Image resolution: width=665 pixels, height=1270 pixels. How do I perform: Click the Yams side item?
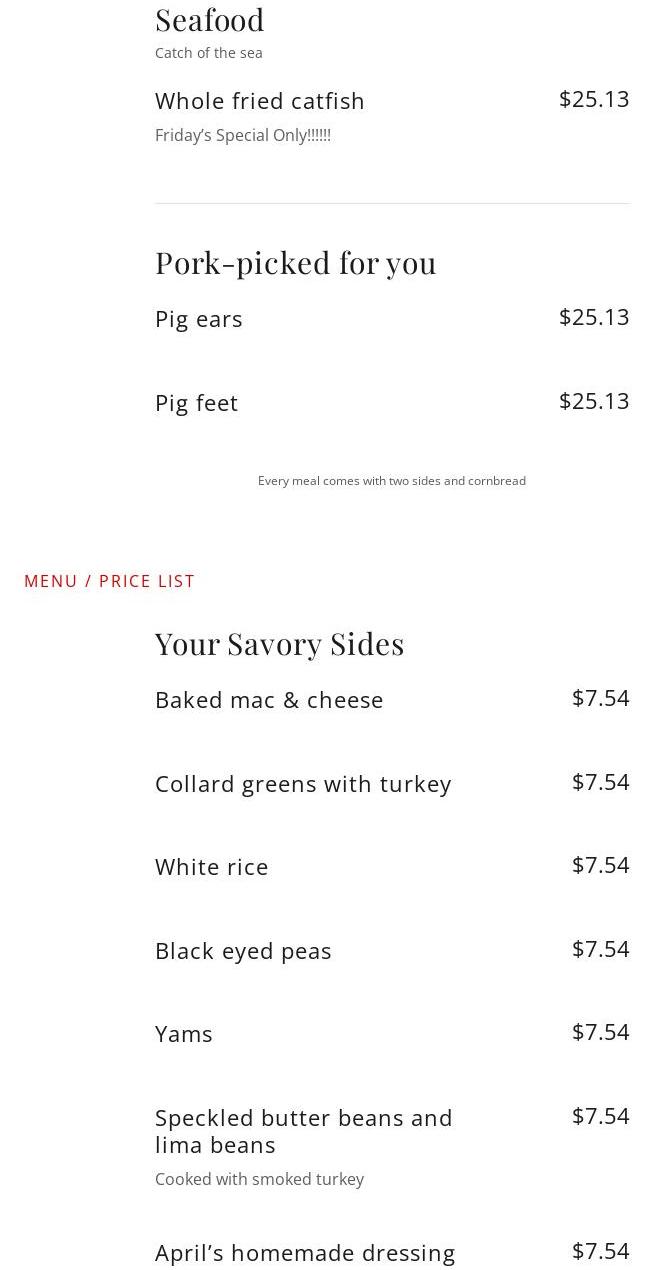click(x=184, y=1034)
